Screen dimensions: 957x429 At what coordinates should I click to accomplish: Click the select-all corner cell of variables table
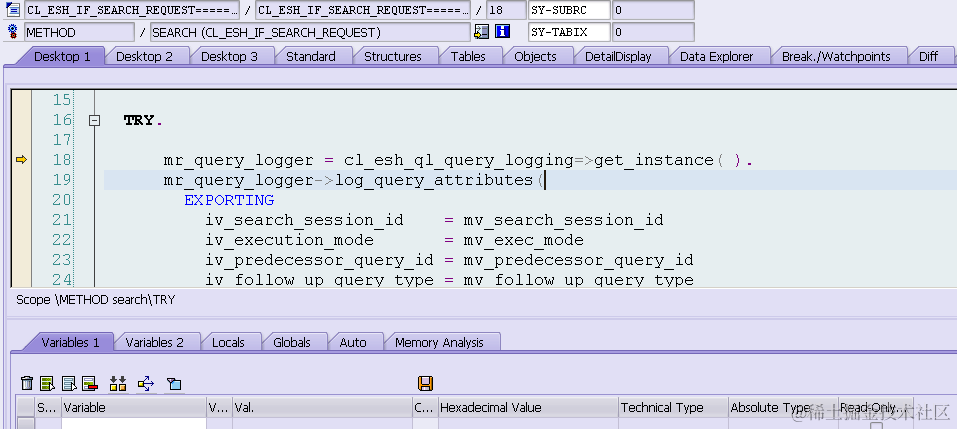click(25, 408)
